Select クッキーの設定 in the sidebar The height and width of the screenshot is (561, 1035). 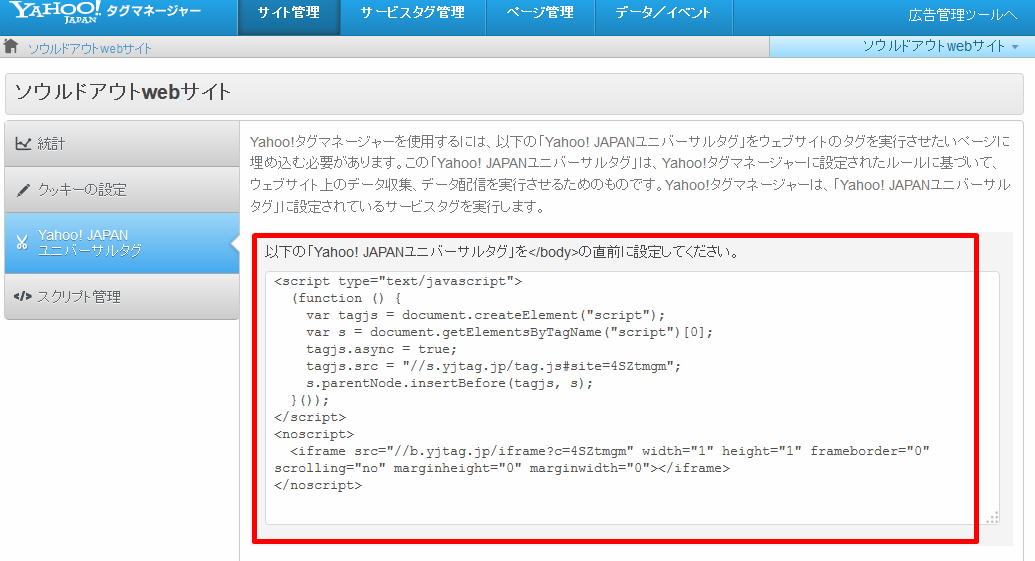[121, 190]
